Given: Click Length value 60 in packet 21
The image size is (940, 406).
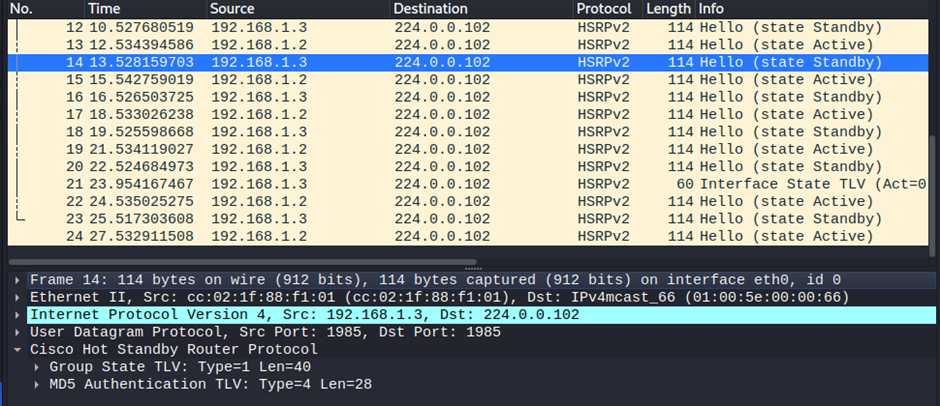Looking at the screenshot, I should 685,184.
